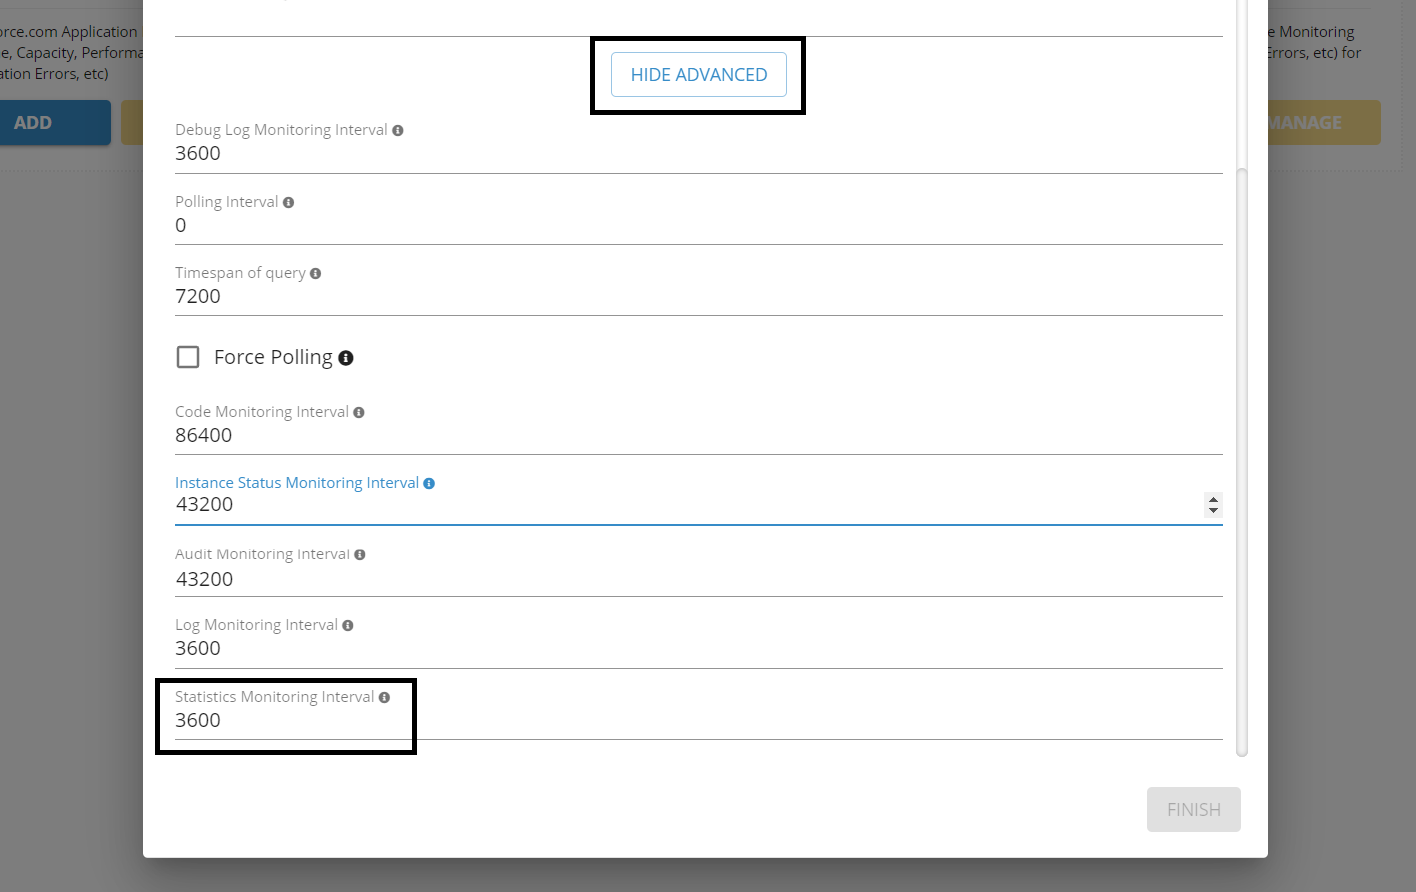
Task: Click the info icon next to Timespan of query
Action: (x=316, y=272)
